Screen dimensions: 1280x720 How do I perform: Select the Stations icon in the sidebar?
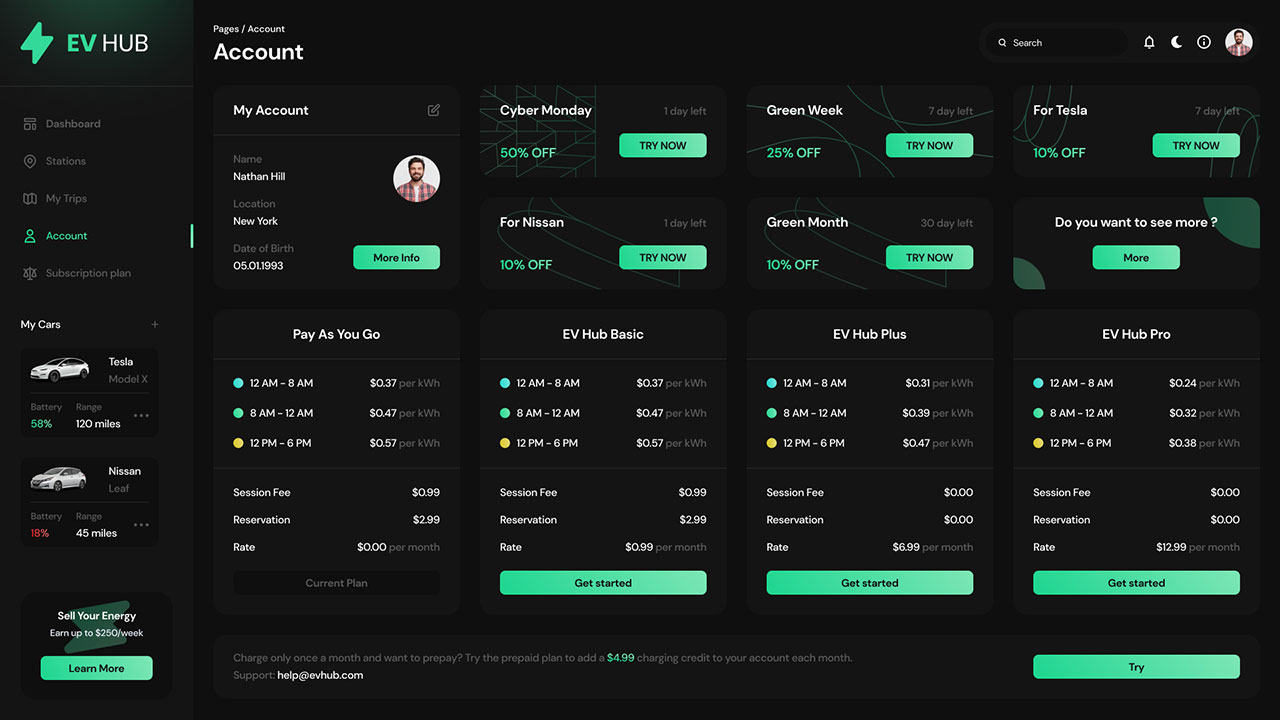(x=31, y=161)
